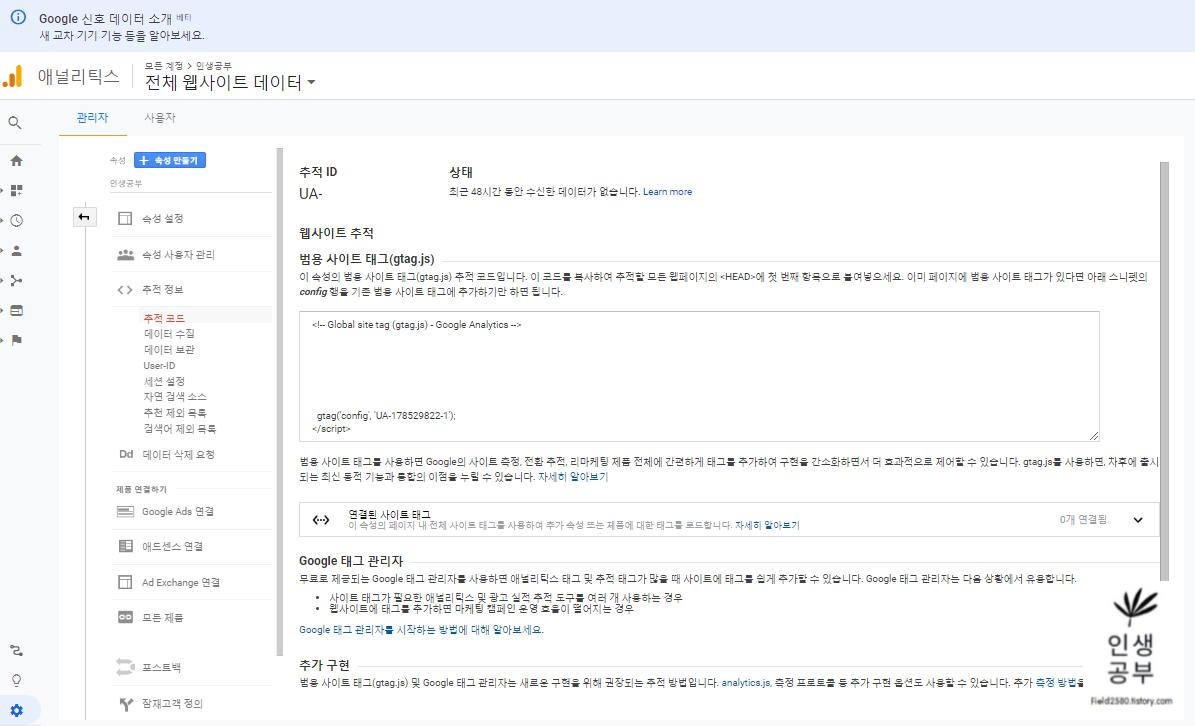Select 추적 코드 submenu item
This screenshot has width=1195, height=726.
pyautogui.click(x=164, y=318)
